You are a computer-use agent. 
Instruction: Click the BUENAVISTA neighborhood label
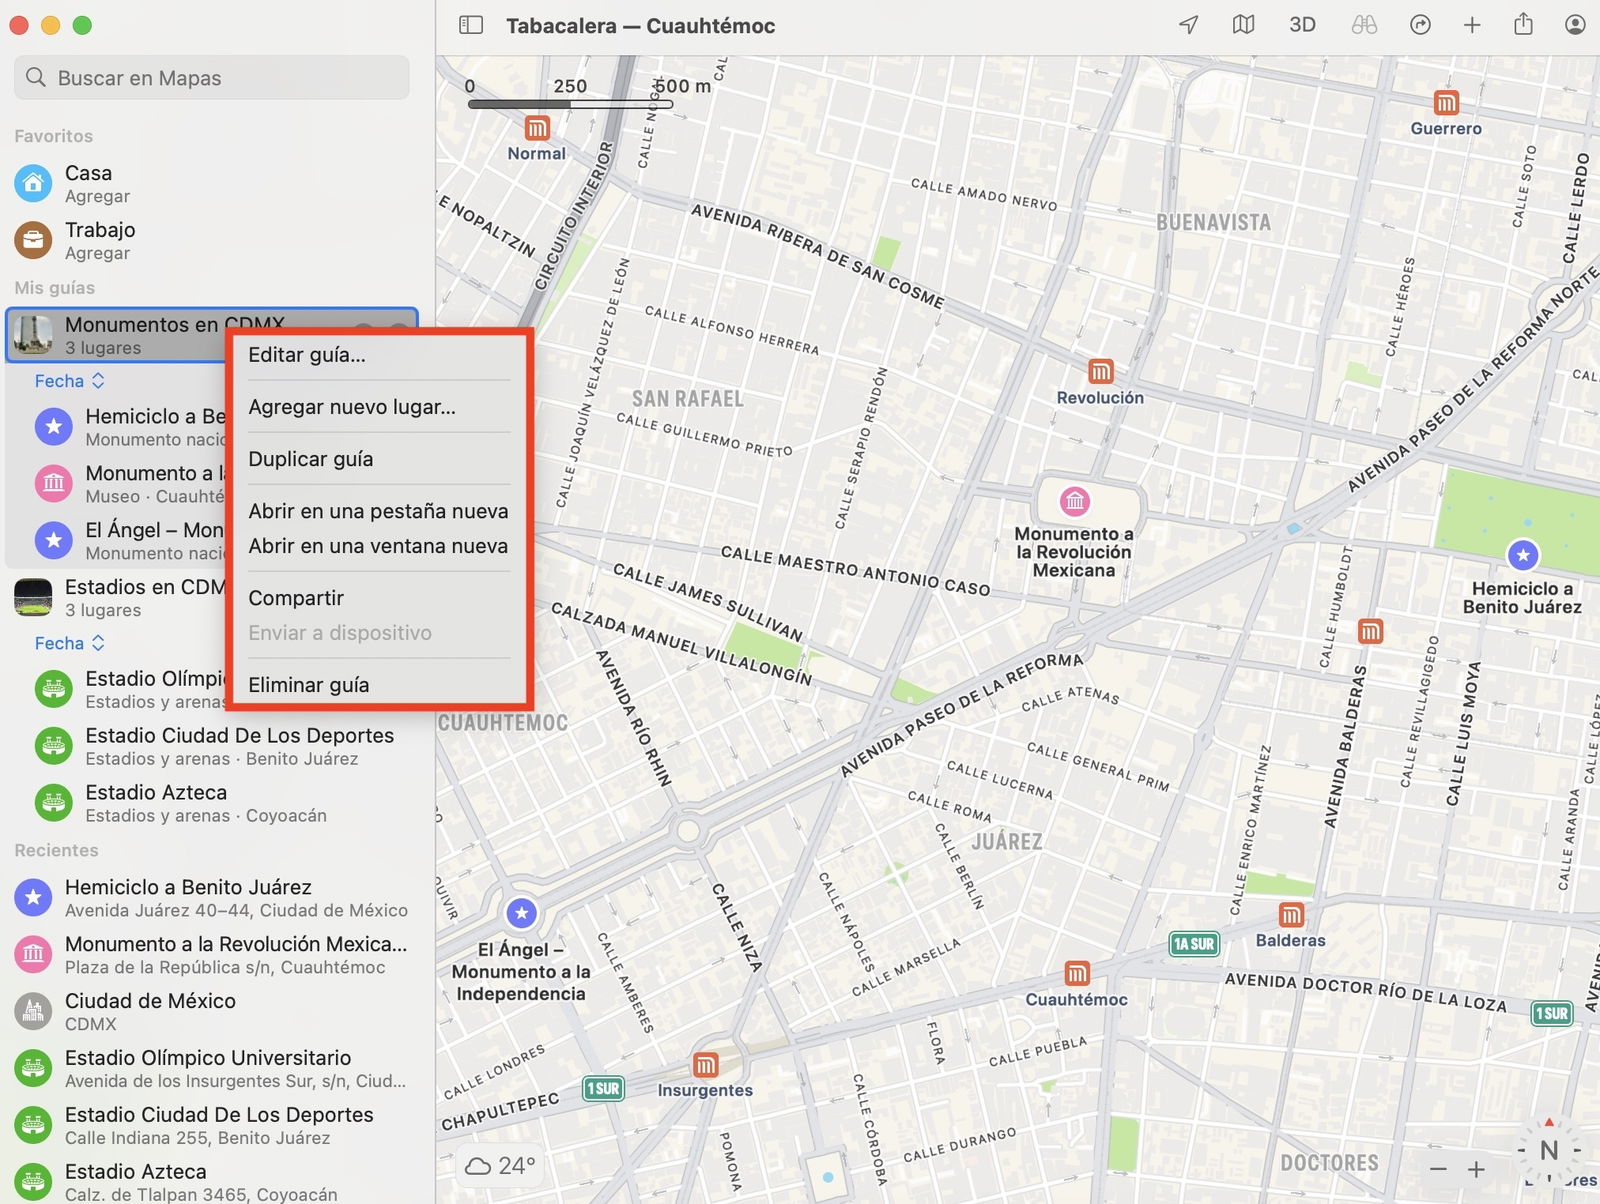pos(1213,223)
